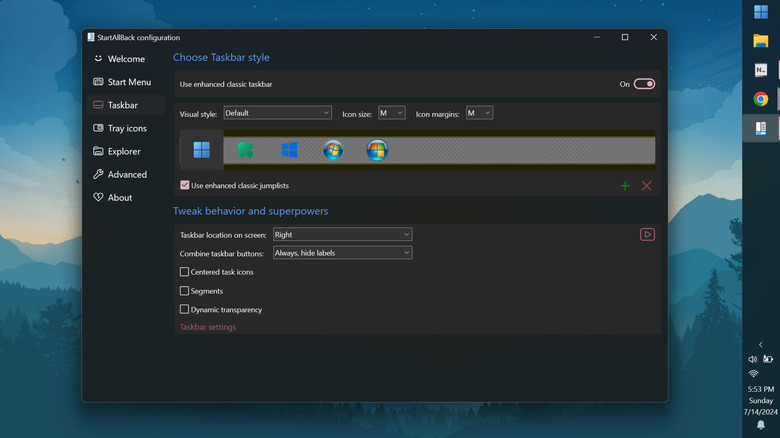
Task: Open Chrome from the taskbar
Action: pyautogui.click(x=761, y=99)
